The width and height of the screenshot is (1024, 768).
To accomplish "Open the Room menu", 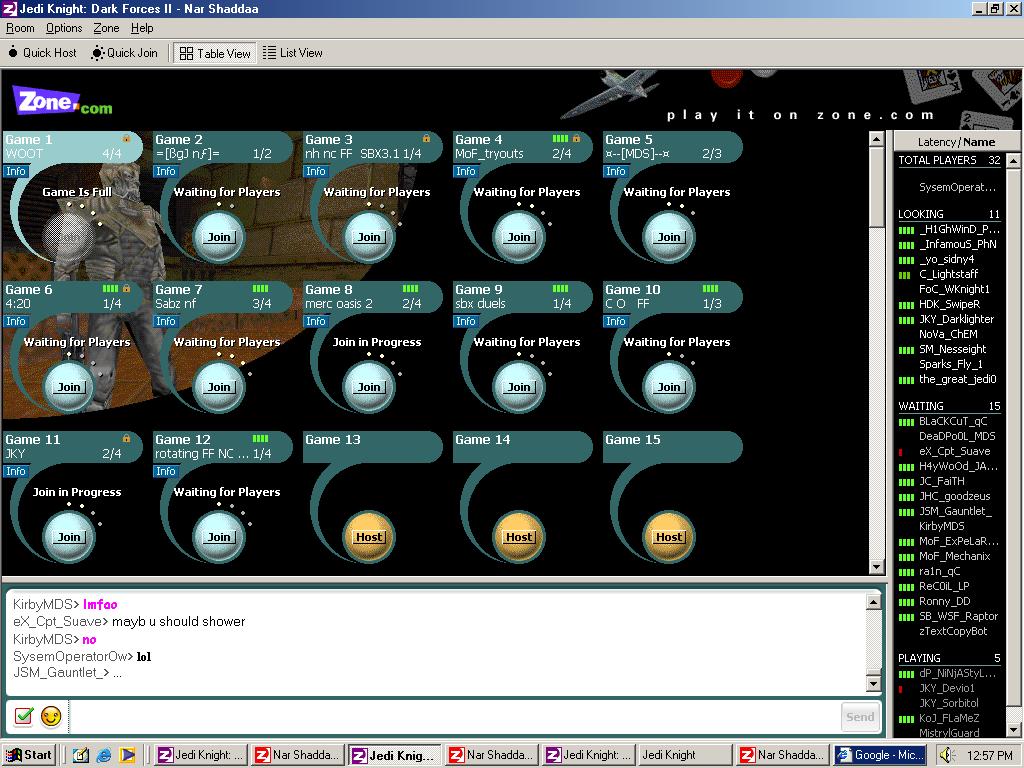I will tap(20, 28).
